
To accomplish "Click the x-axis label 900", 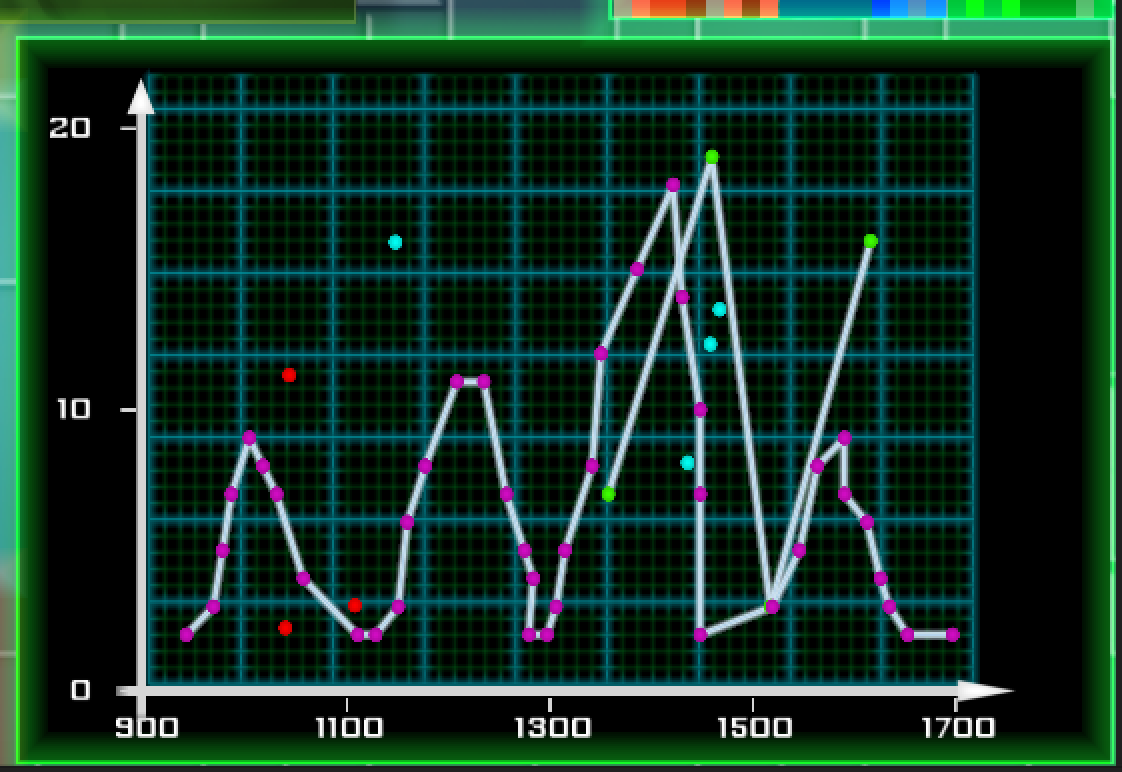I will tap(147, 728).
